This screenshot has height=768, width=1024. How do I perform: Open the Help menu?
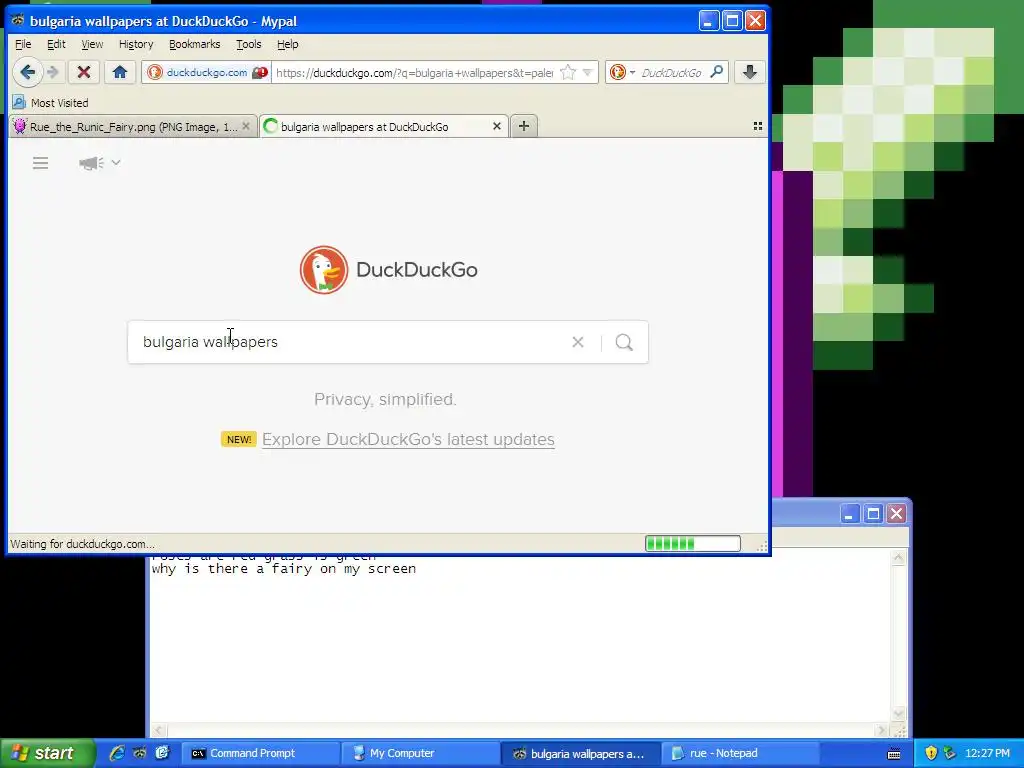(x=287, y=44)
